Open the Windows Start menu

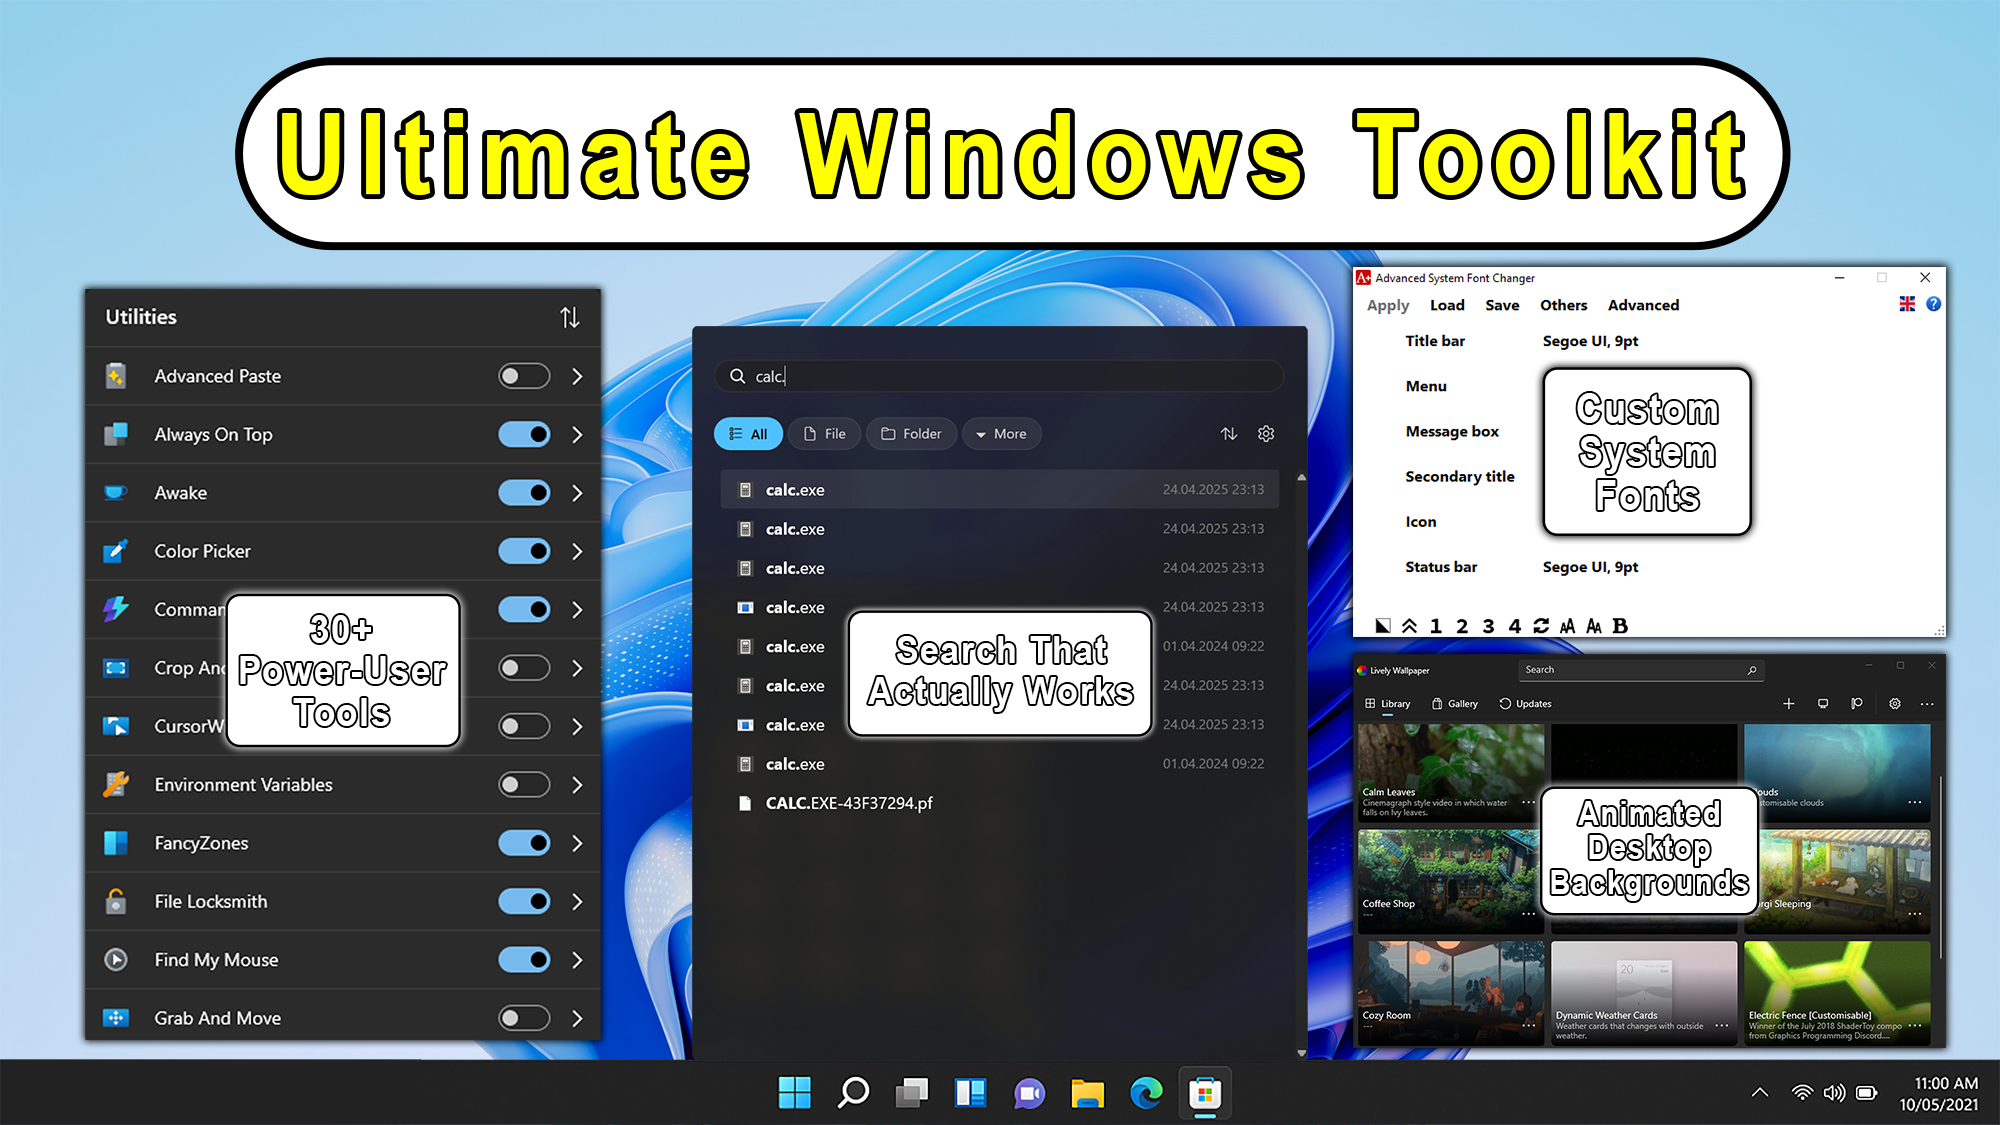[795, 1093]
